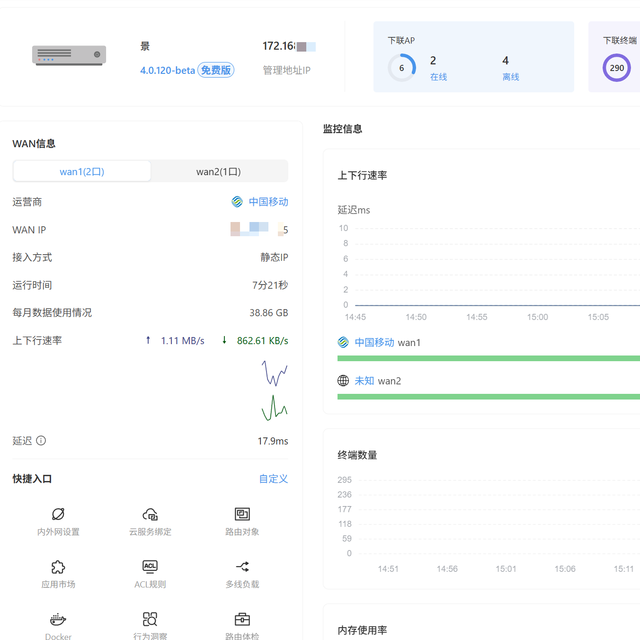Click the download arrow icon beside 862.61 KB/s
The image size is (640, 640).
pos(224,340)
